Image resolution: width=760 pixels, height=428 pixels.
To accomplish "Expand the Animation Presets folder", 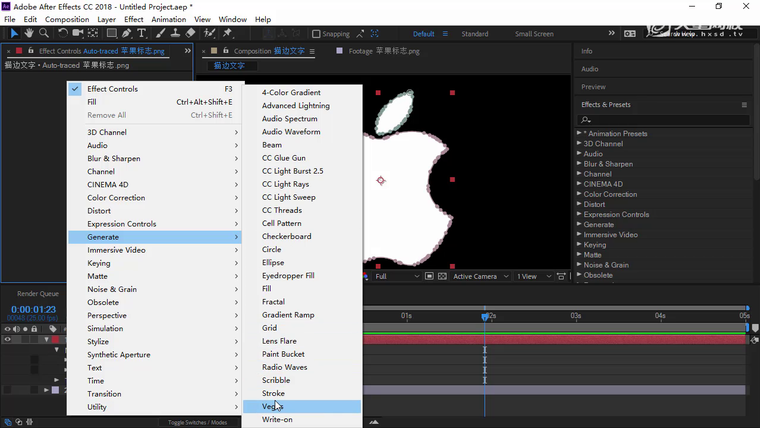I will [x=579, y=134].
